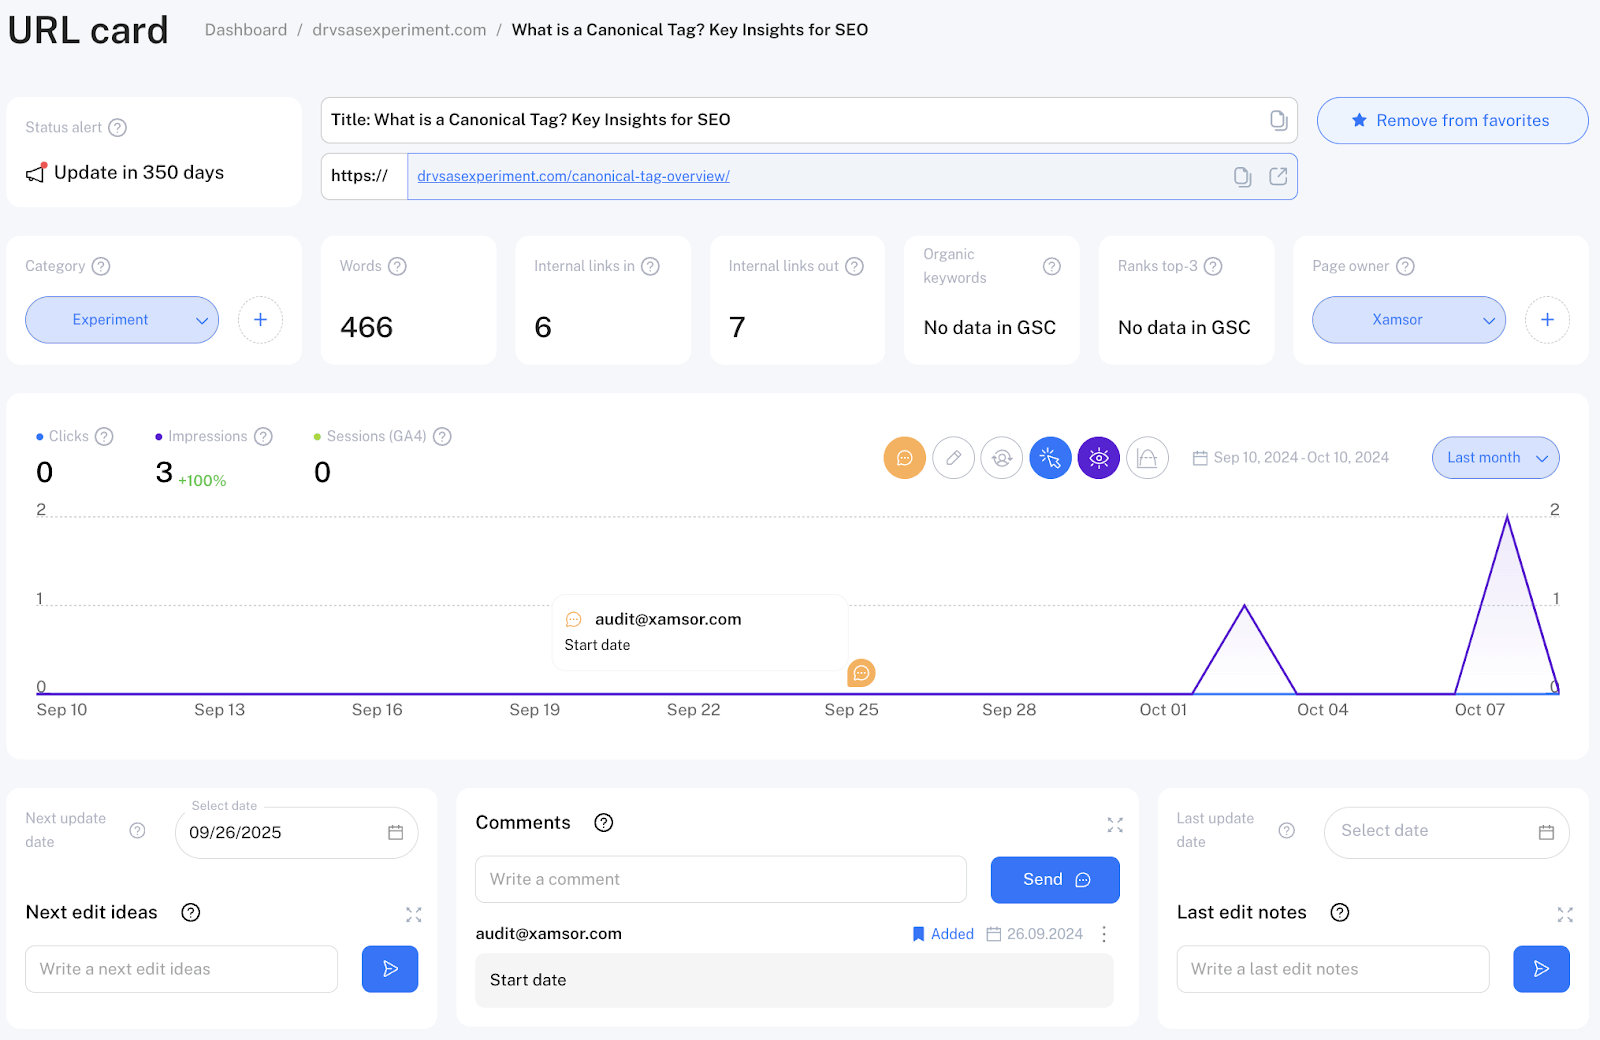Open the comment three-dot options menu

click(1104, 934)
